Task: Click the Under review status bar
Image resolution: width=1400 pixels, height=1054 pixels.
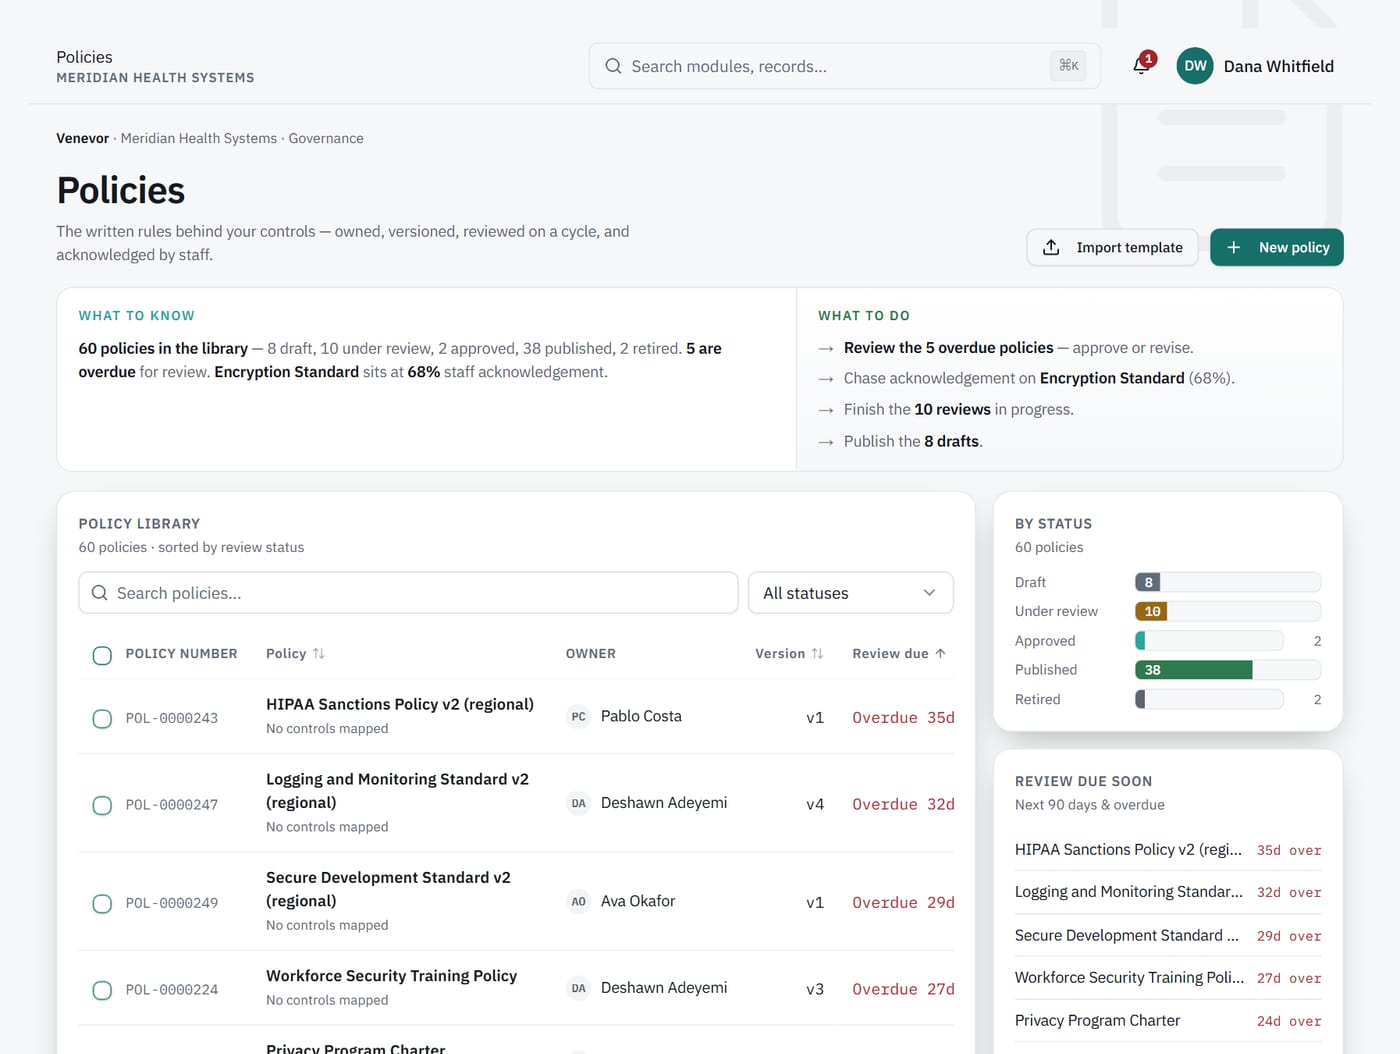Action: pos(1227,611)
